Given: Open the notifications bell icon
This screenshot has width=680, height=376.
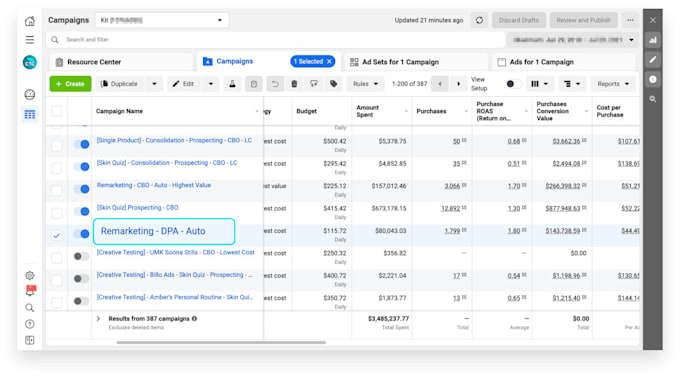Looking at the screenshot, I should (x=30, y=291).
